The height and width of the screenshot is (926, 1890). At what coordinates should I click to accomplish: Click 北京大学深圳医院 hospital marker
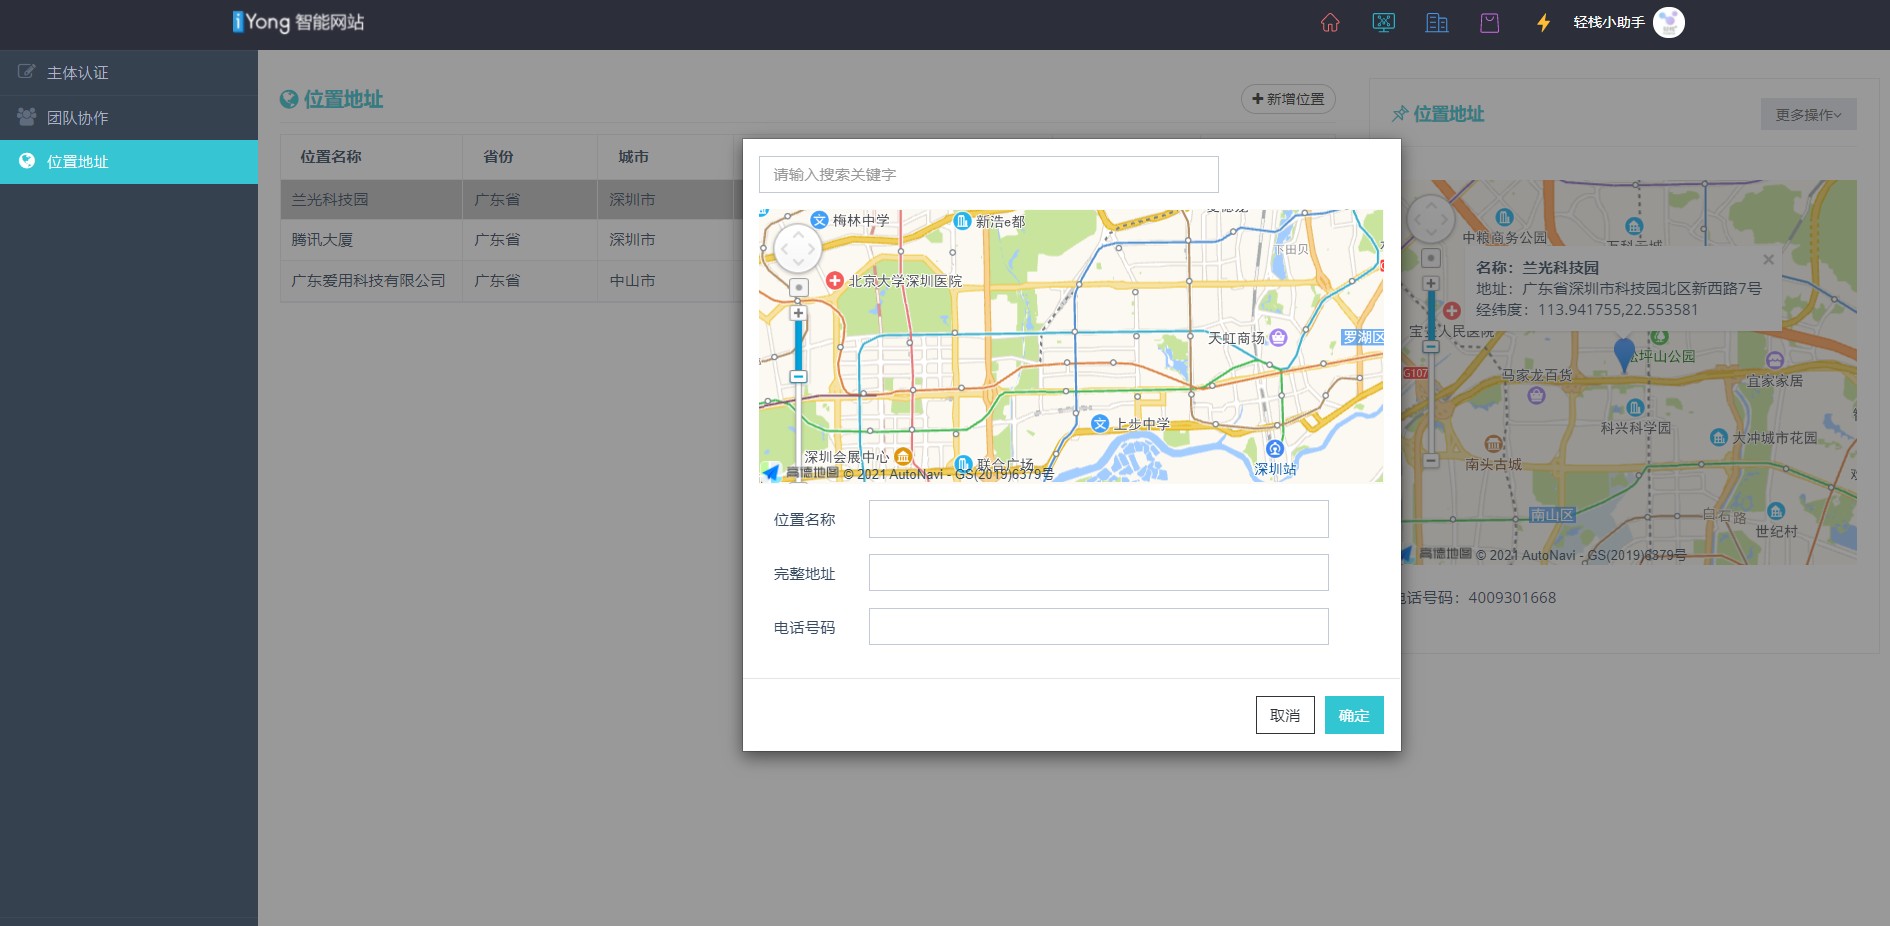tap(834, 281)
